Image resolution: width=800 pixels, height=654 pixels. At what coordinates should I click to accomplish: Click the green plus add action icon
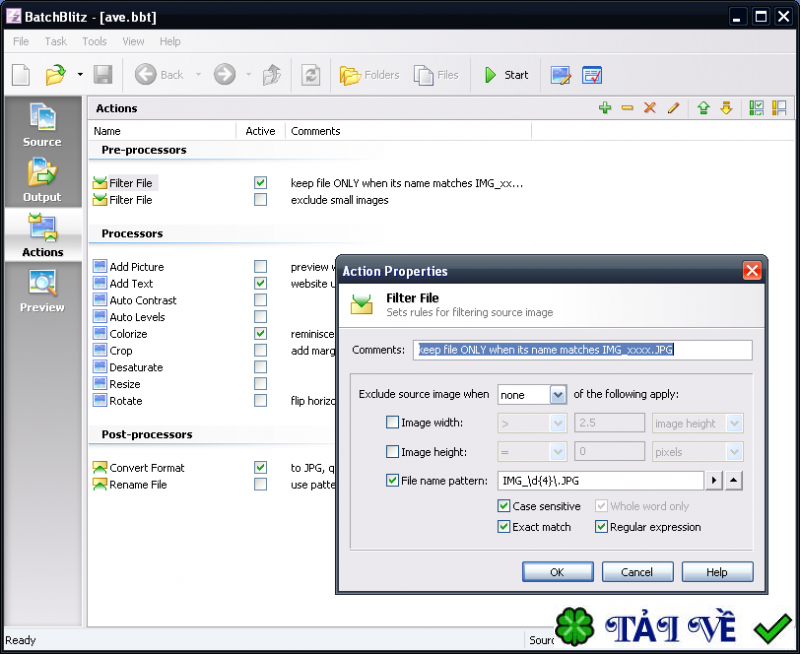[605, 108]
